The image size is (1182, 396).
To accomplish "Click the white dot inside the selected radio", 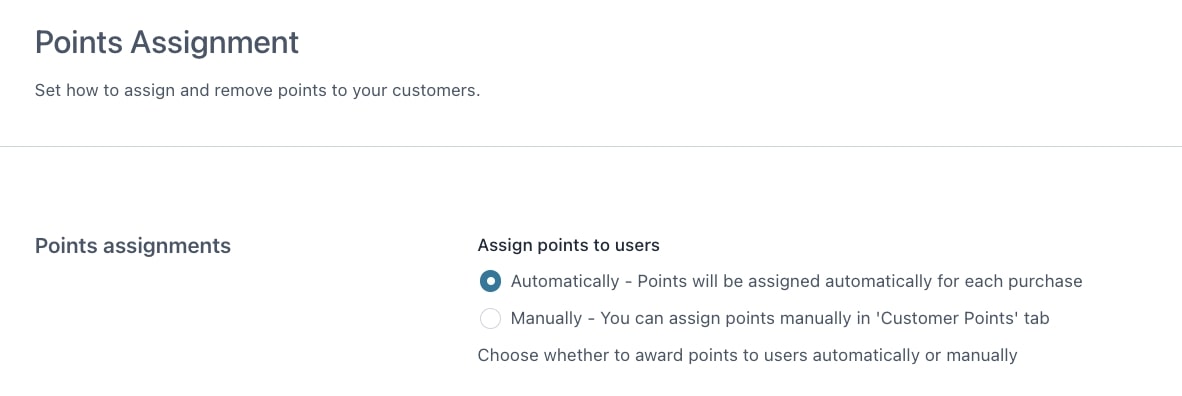I will point(490,281).
